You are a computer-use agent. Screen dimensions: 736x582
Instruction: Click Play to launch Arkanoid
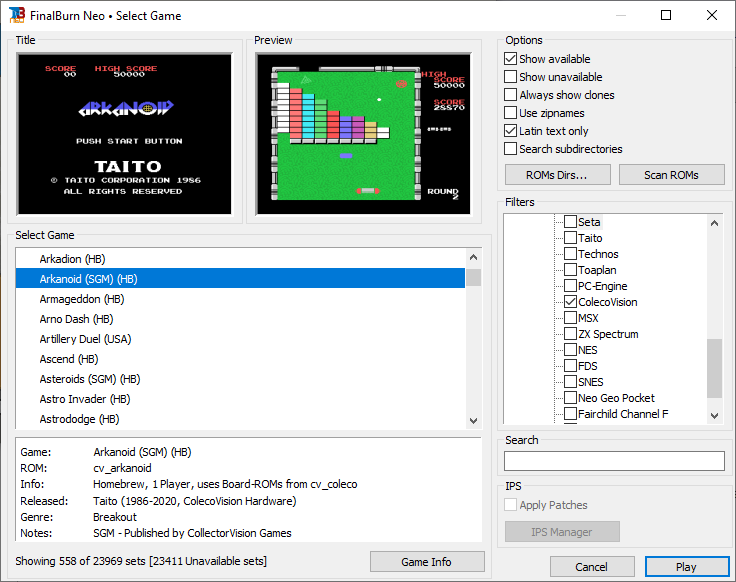coord(687,567)
